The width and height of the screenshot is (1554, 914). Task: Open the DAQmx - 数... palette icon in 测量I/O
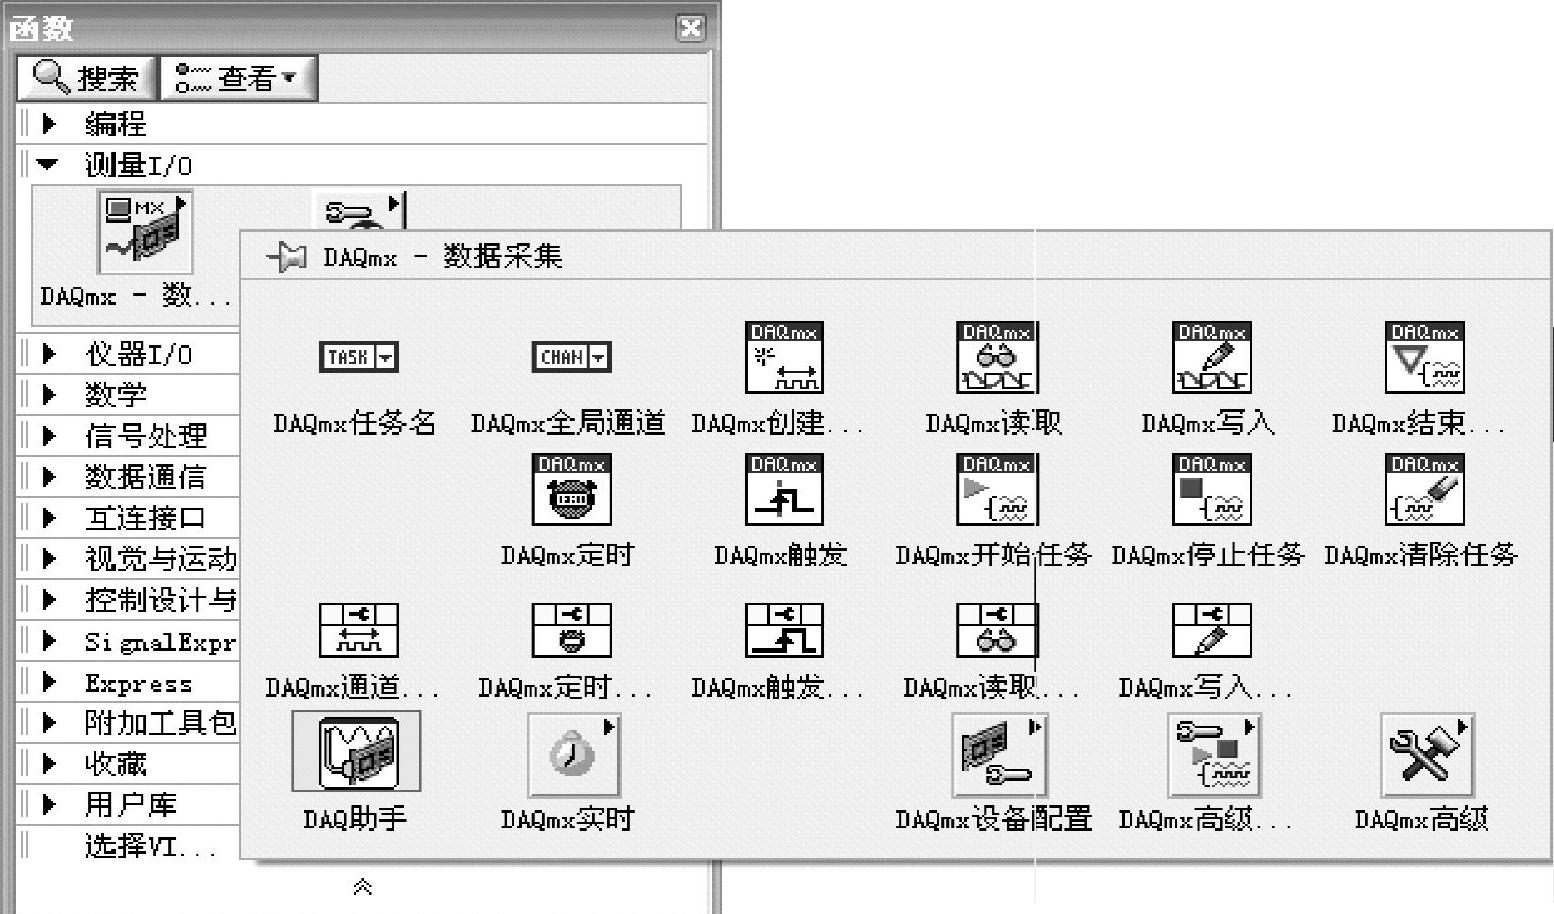[x=145, y=232]
